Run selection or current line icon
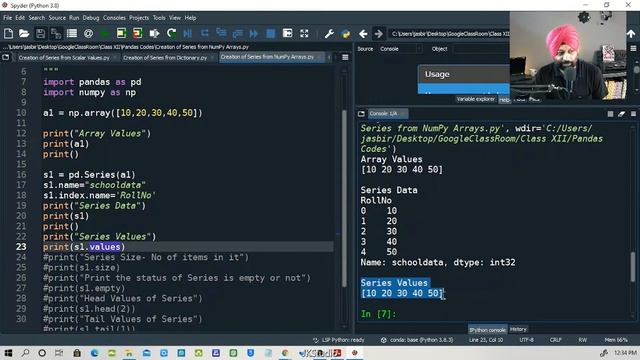Image resolution: width=640 pixels, height=360 pixels. pos(154,33)
